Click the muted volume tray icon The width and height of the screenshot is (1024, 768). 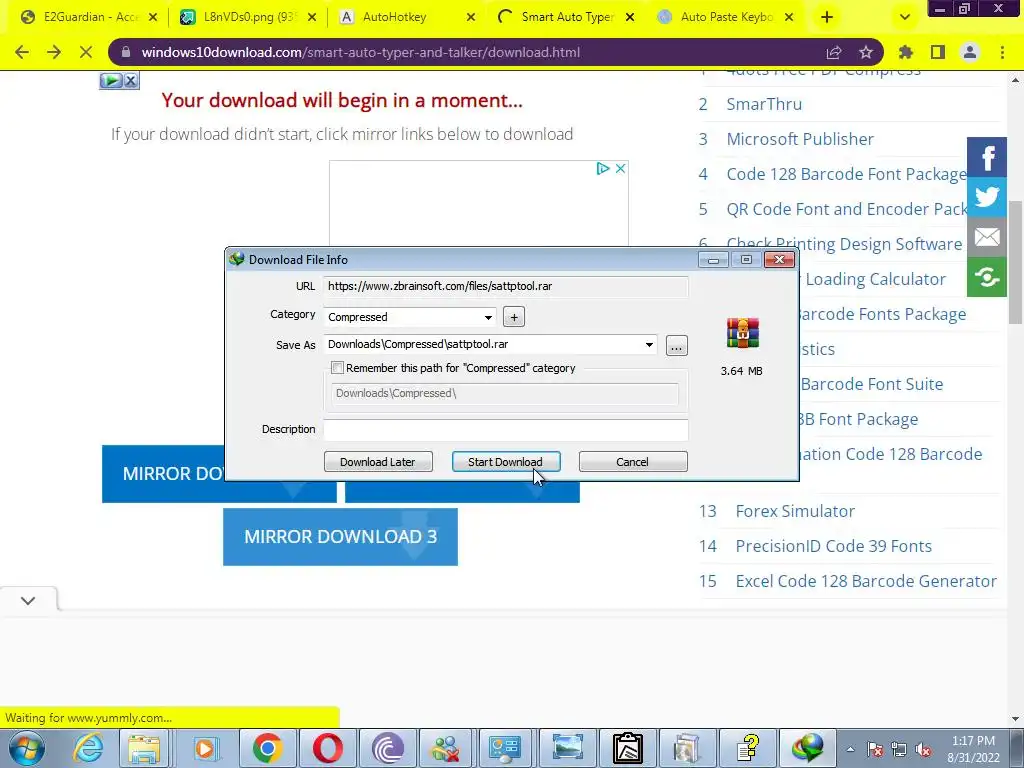tap(923, 749)
